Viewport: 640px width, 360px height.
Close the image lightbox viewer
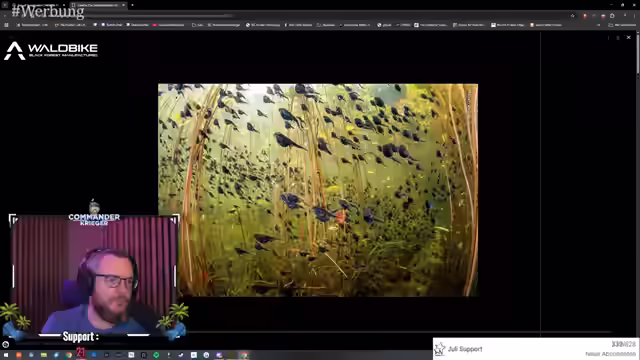coord(629,37)
